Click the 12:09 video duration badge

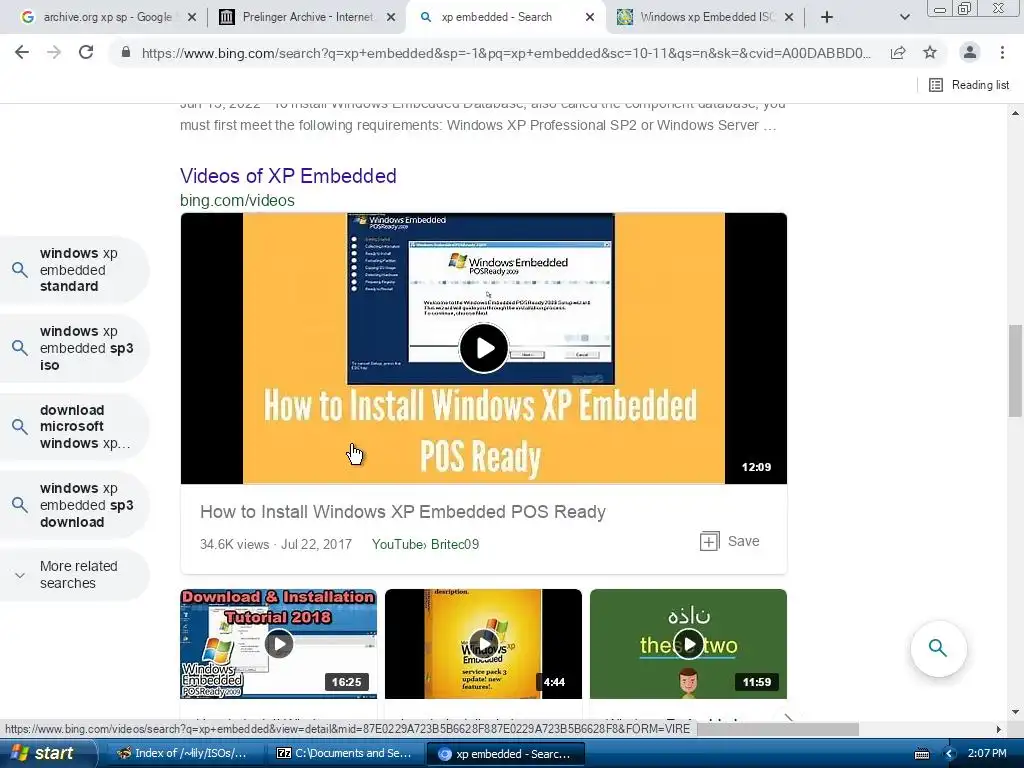756,467
